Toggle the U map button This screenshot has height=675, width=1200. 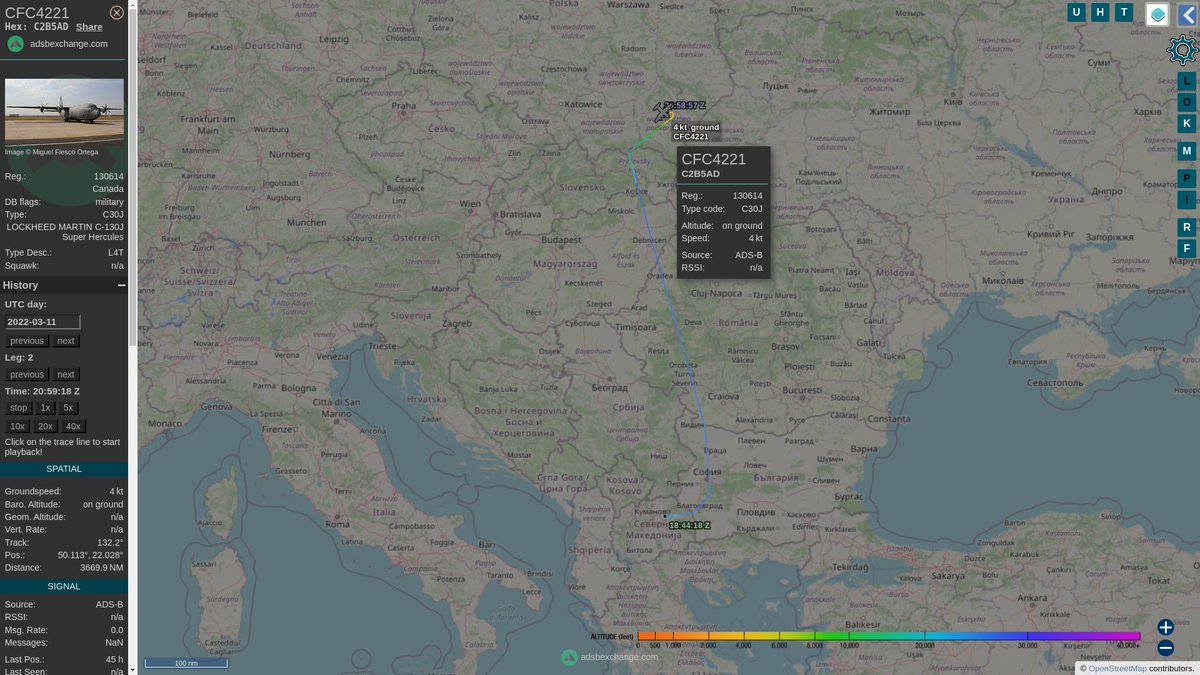(x=1076, y=12)
